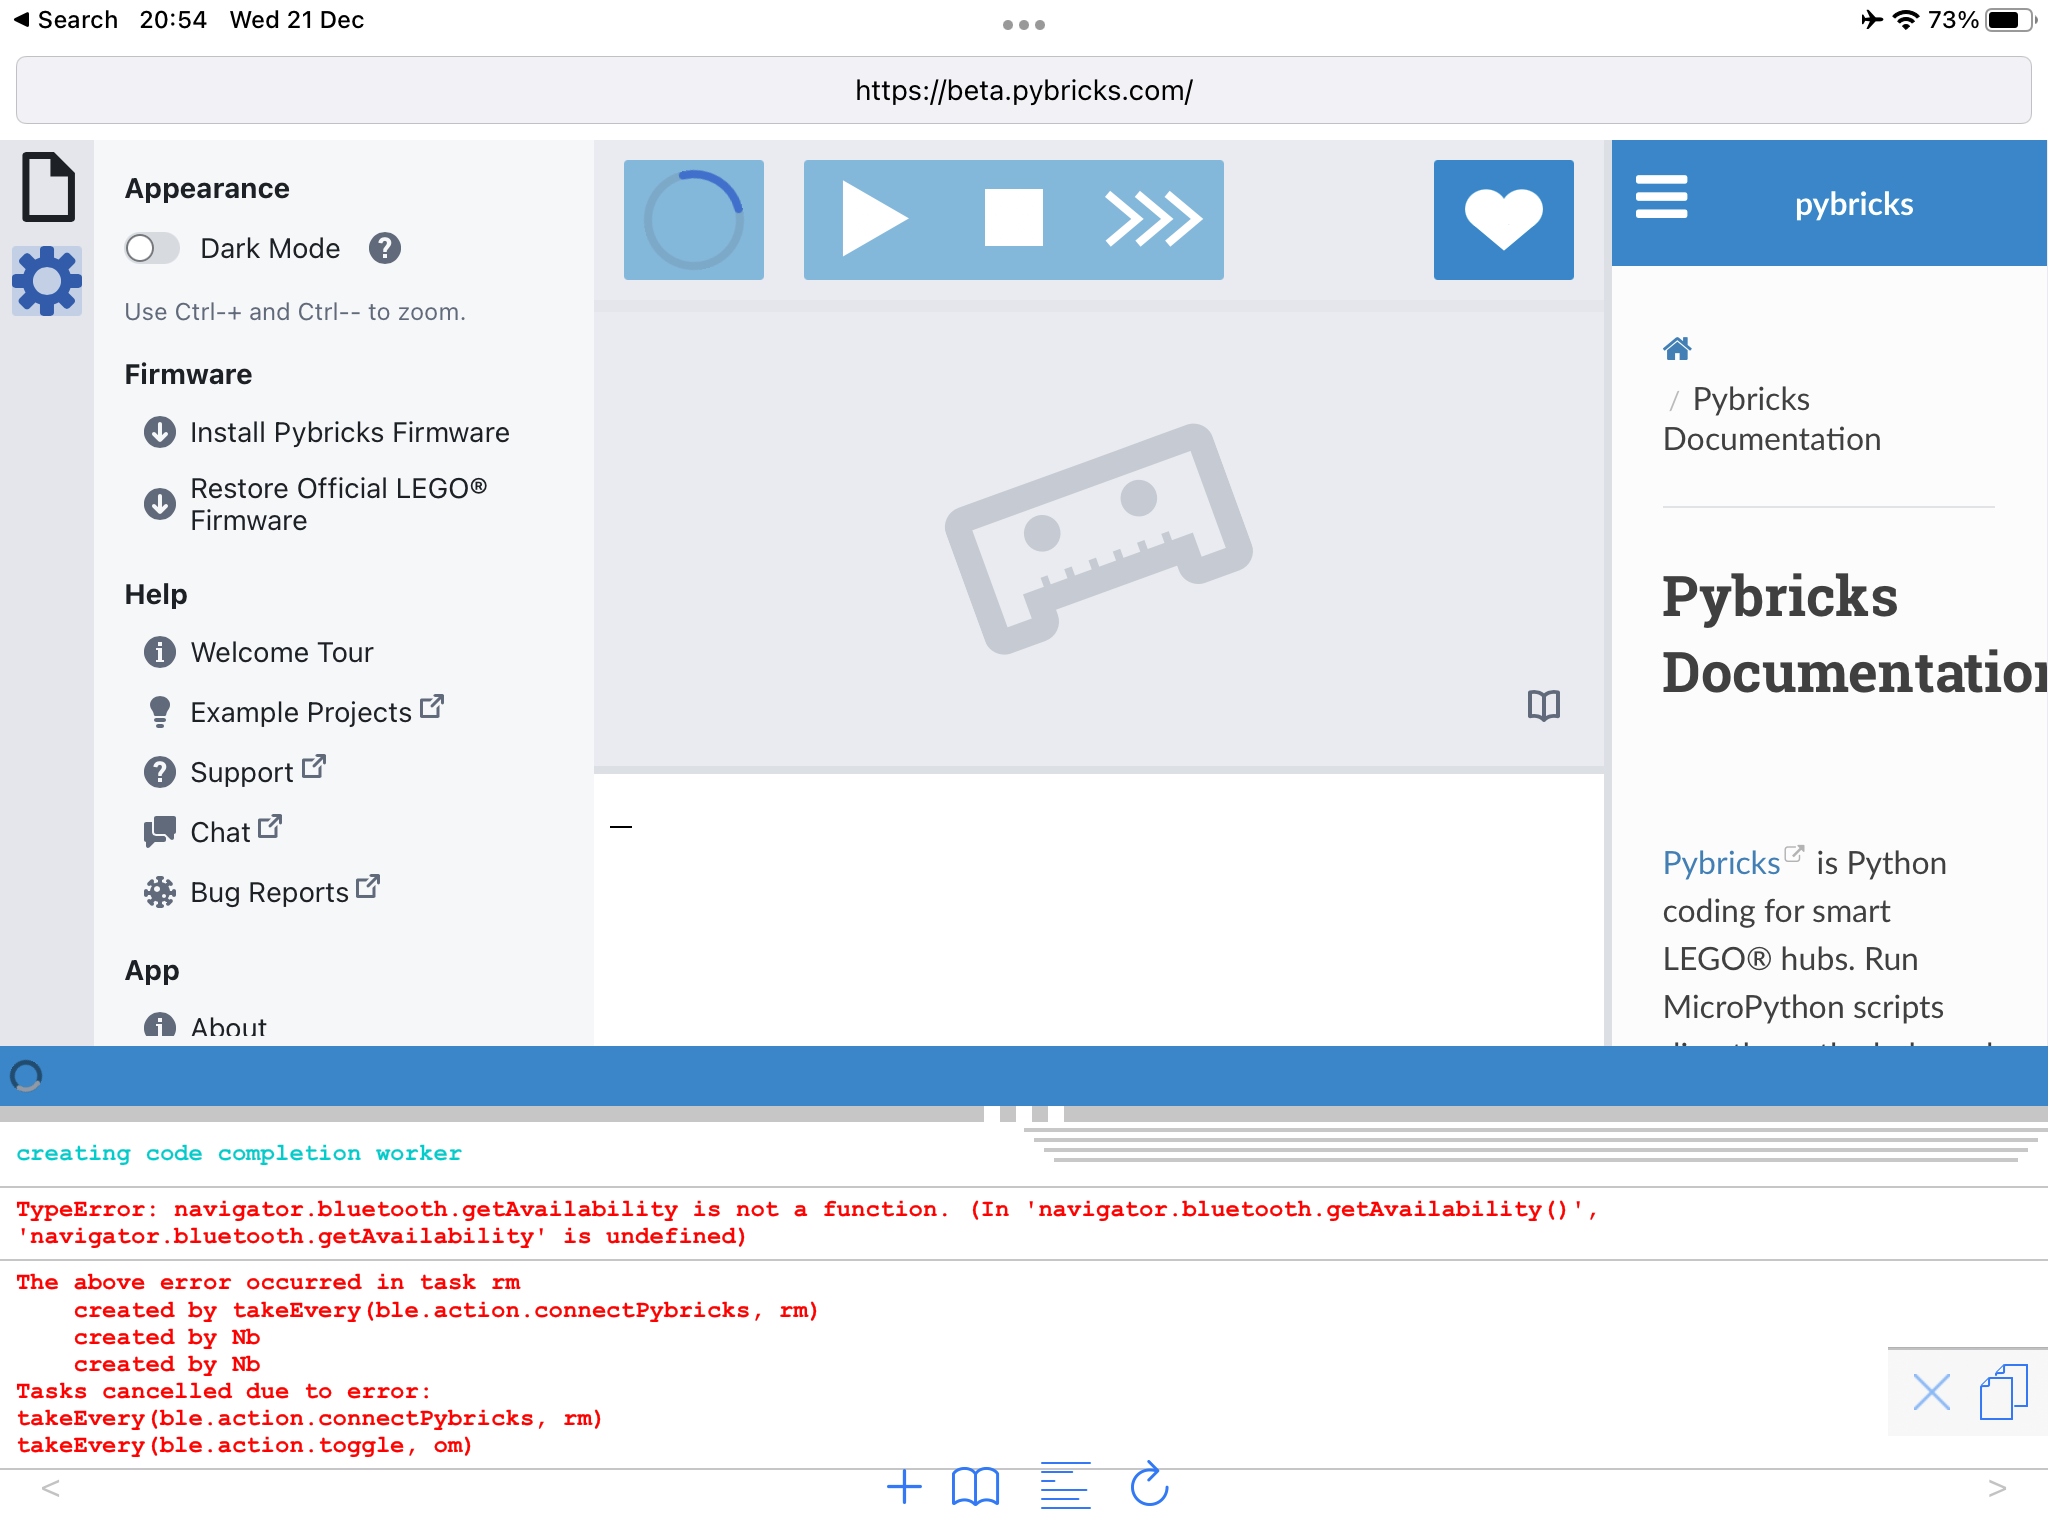Click the loading spinner indicator

[x=693, y=218]
